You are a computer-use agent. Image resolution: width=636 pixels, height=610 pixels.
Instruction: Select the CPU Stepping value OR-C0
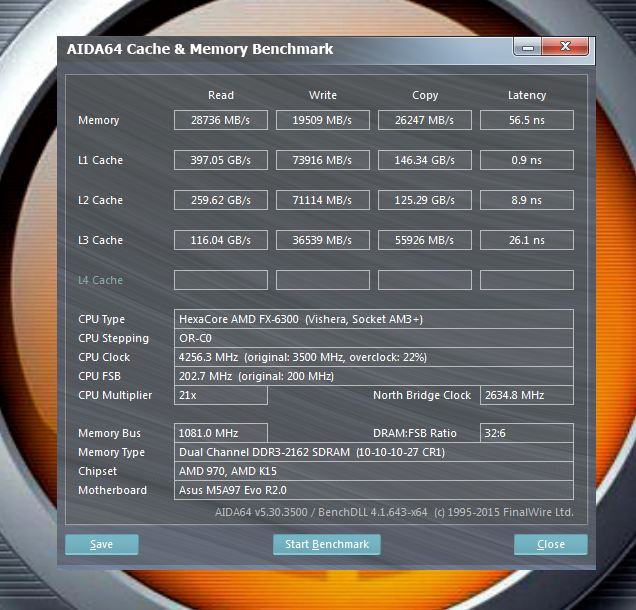click(x=374, y=338)
